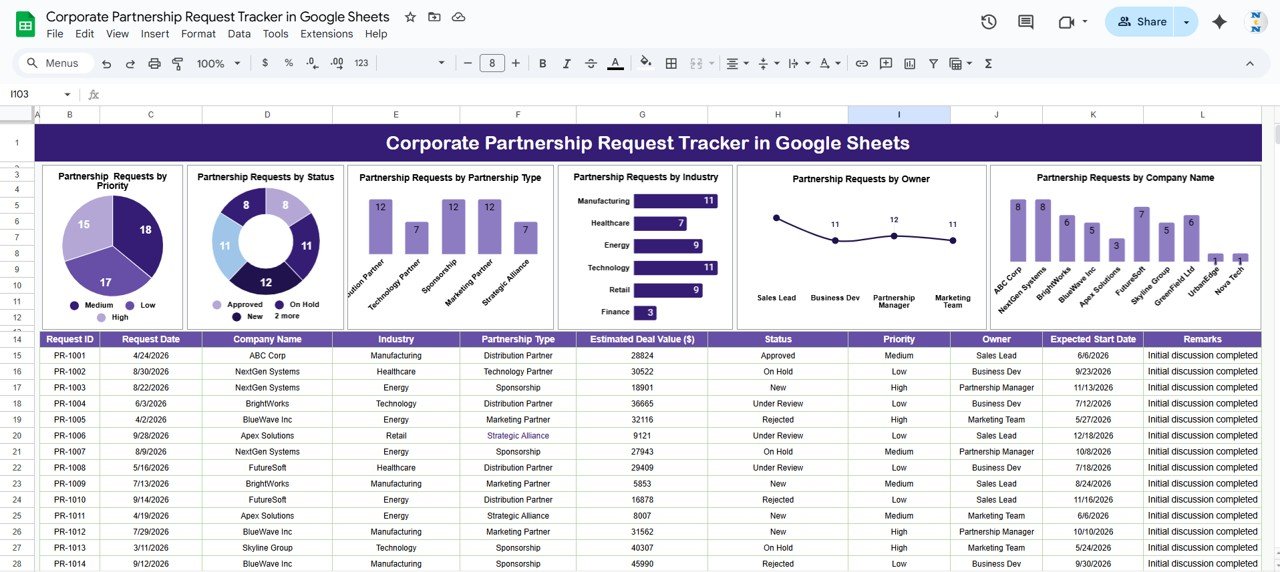Viewport: 1280px width, 572px height.
Task: Expand the Share button dropdown arrow
Action: [1186, 22]
